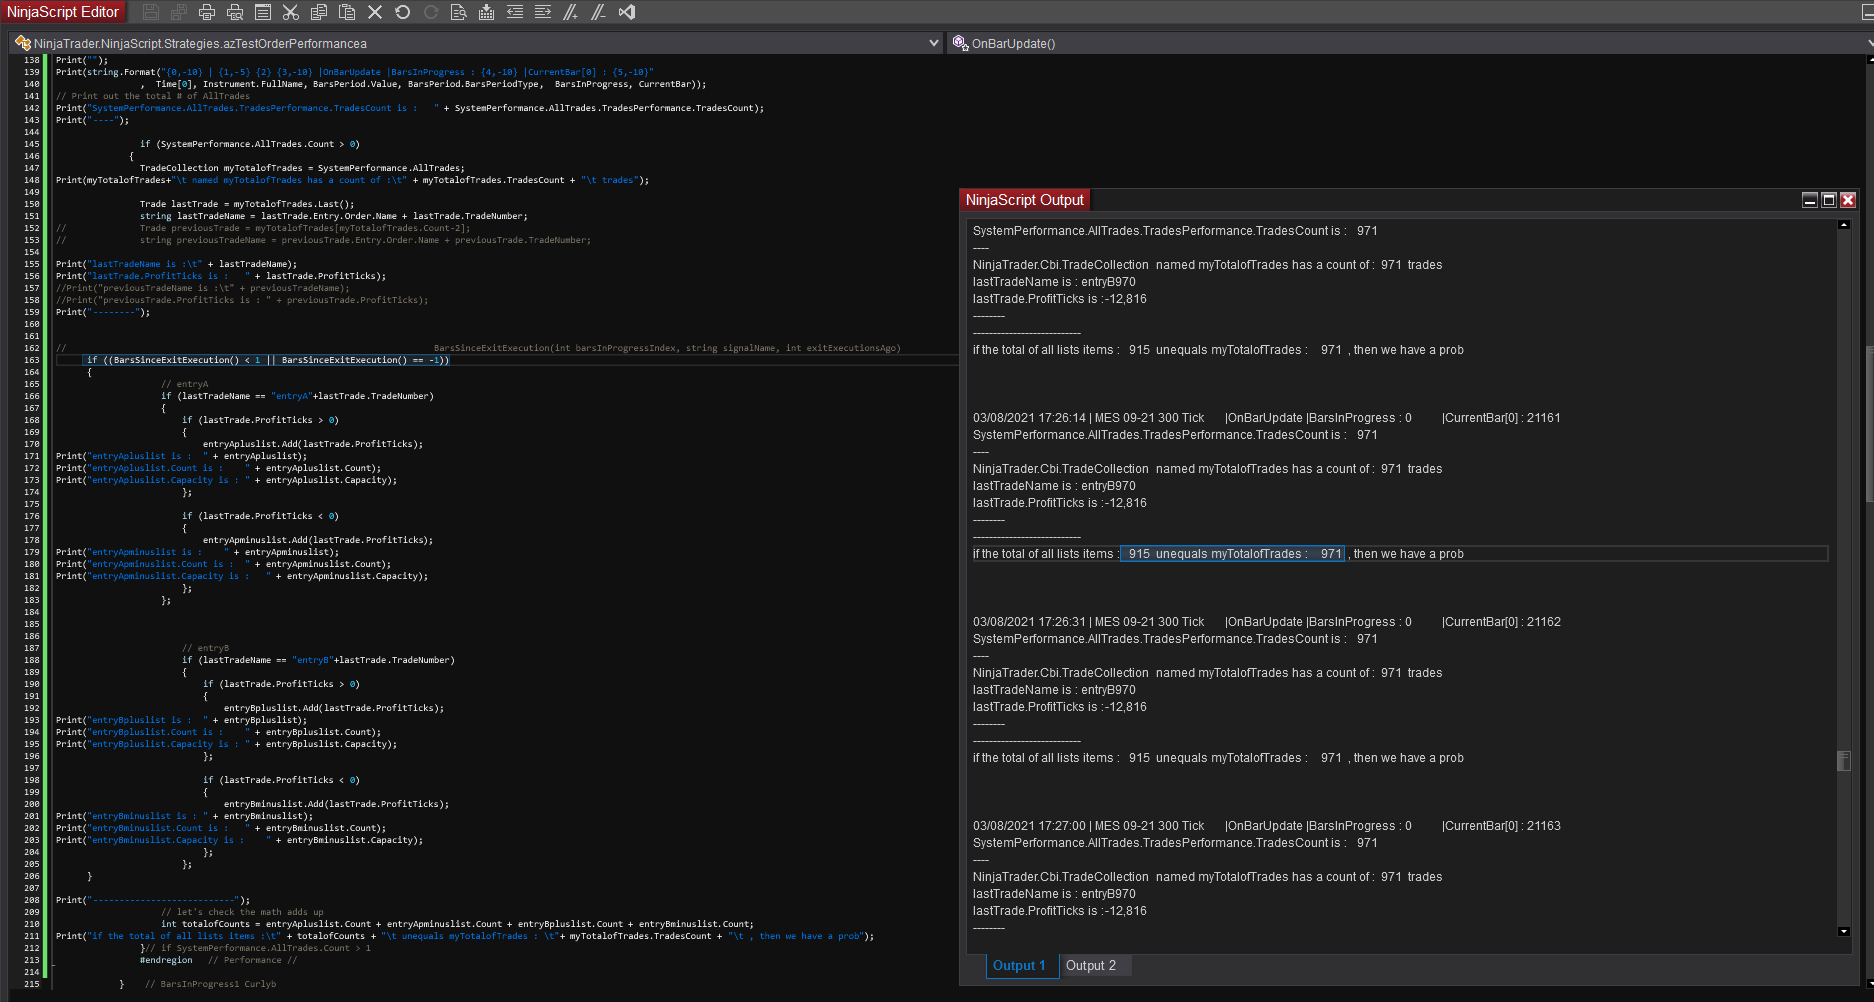This screenshot has width=1874, height=1002.
Task: Click the '#endregion // Performance //' line
Action: click(x=218, y=960)
